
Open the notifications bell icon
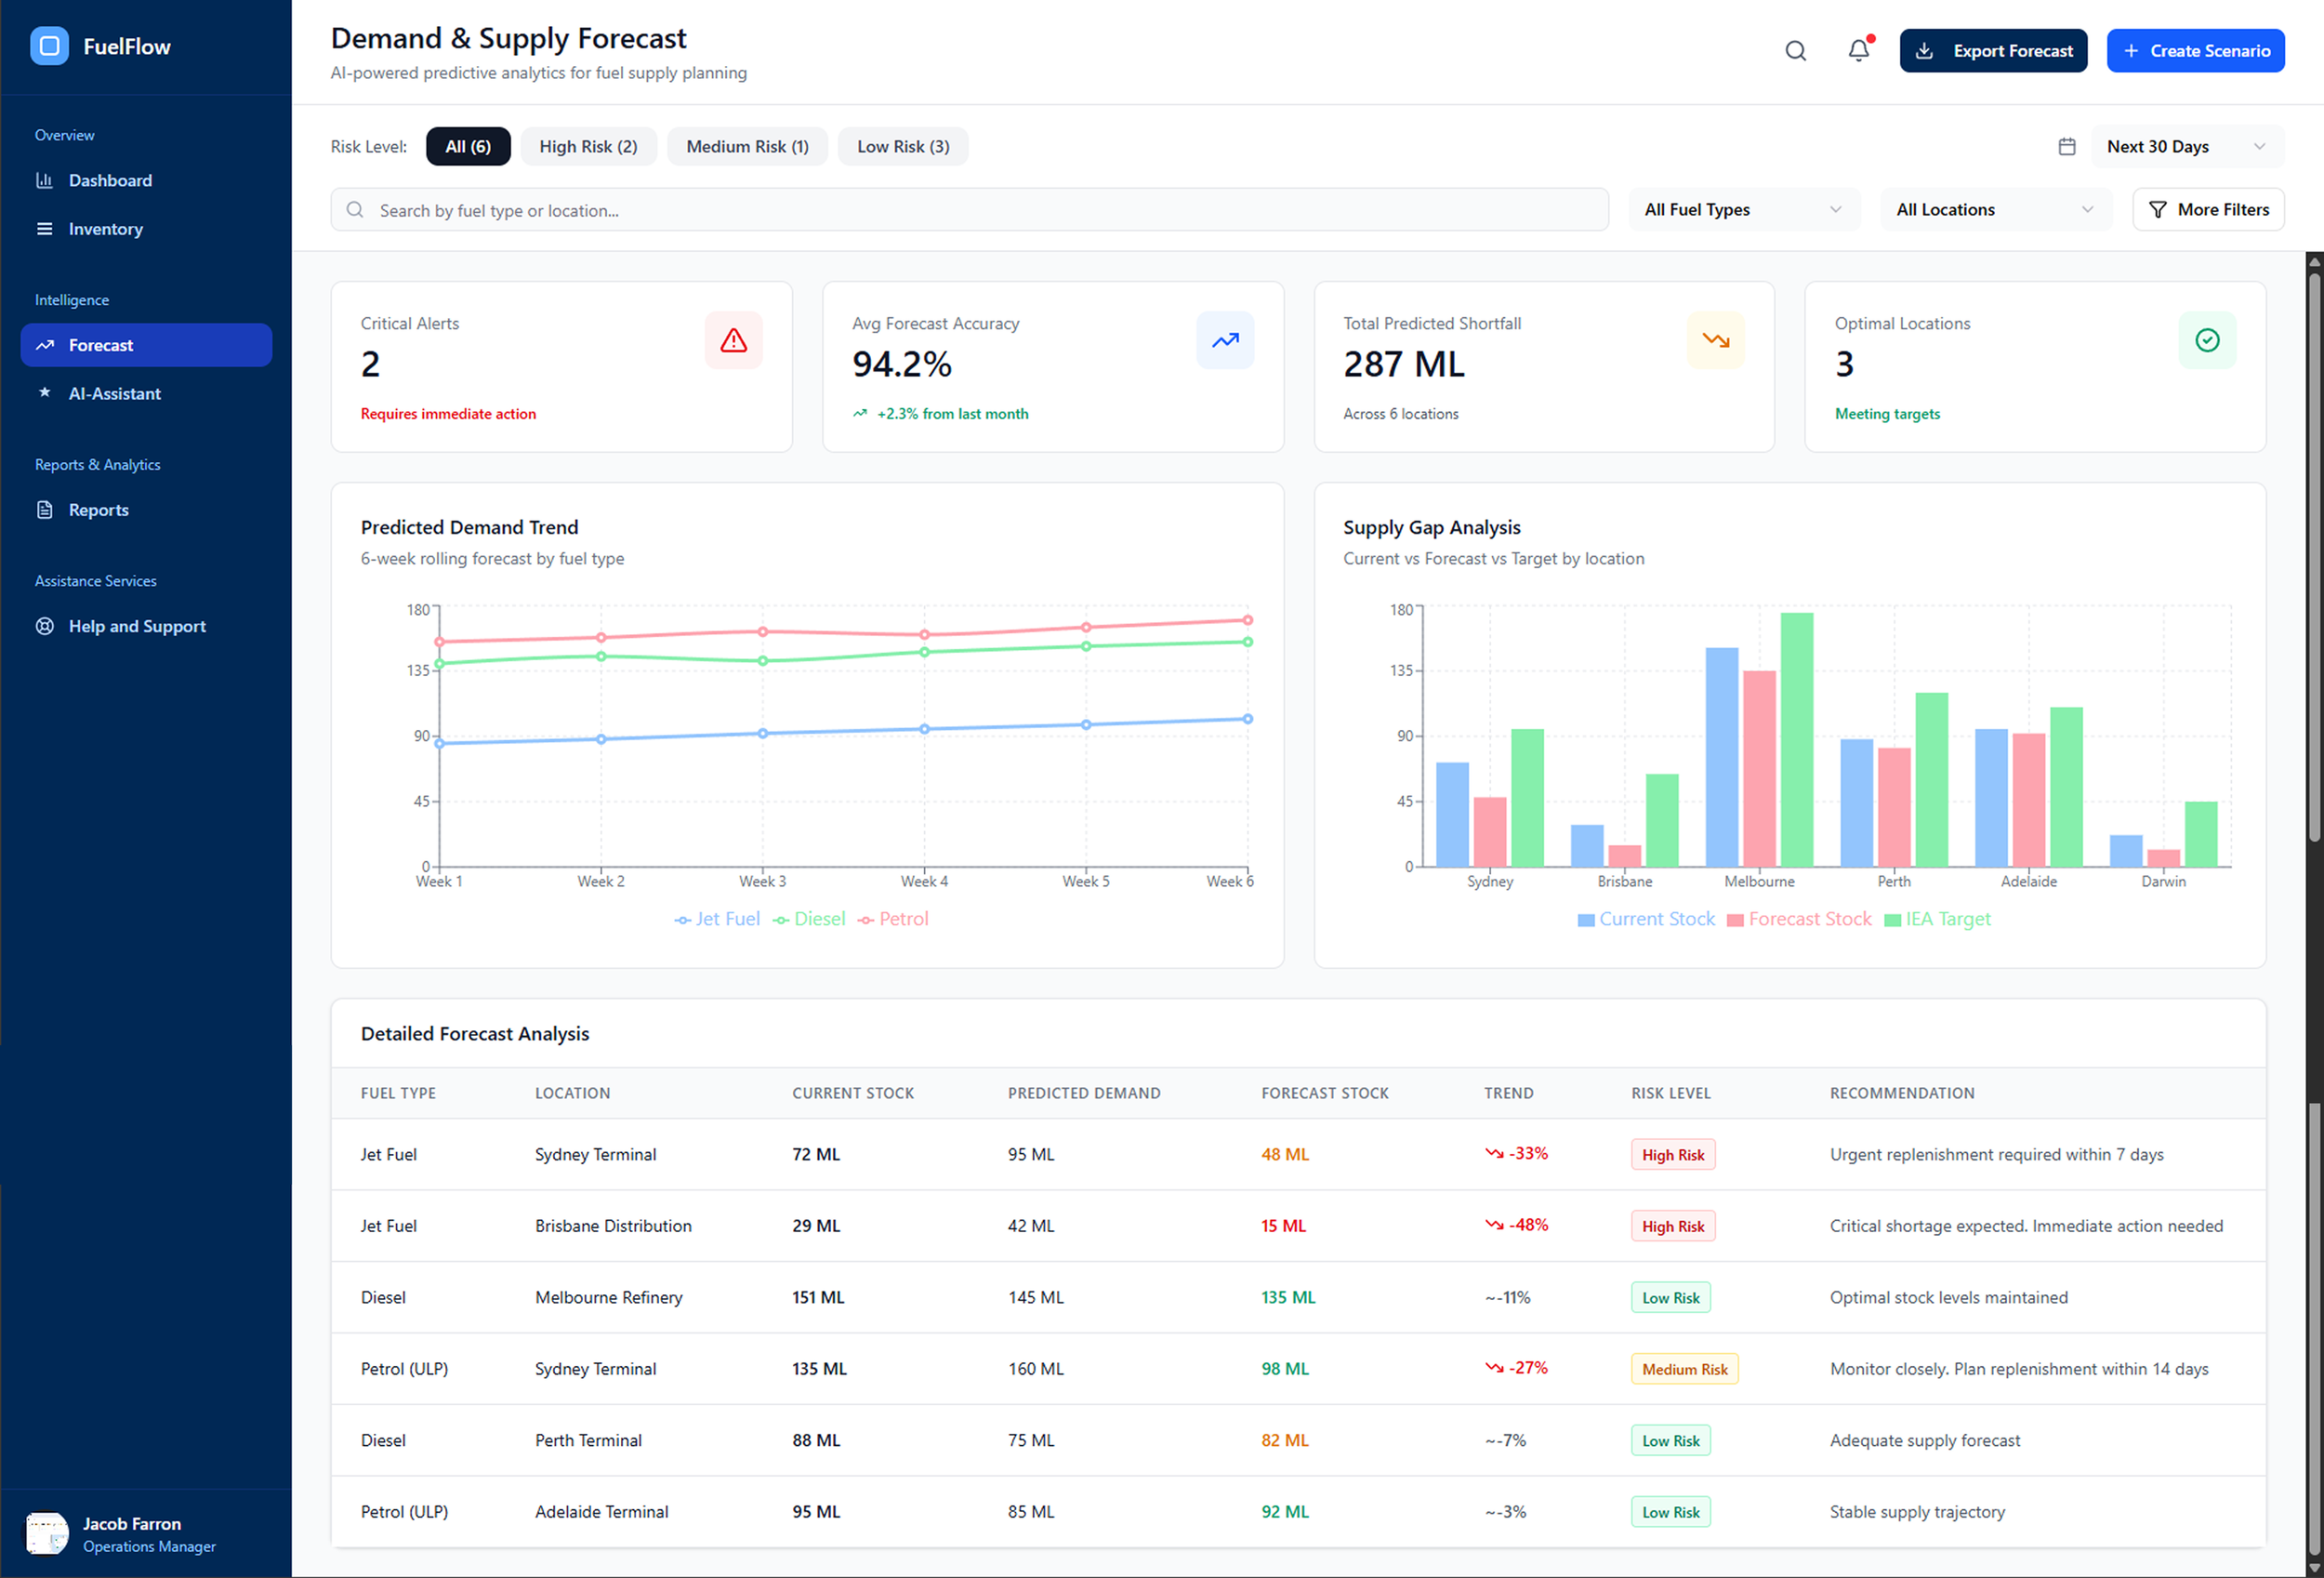1858,51
